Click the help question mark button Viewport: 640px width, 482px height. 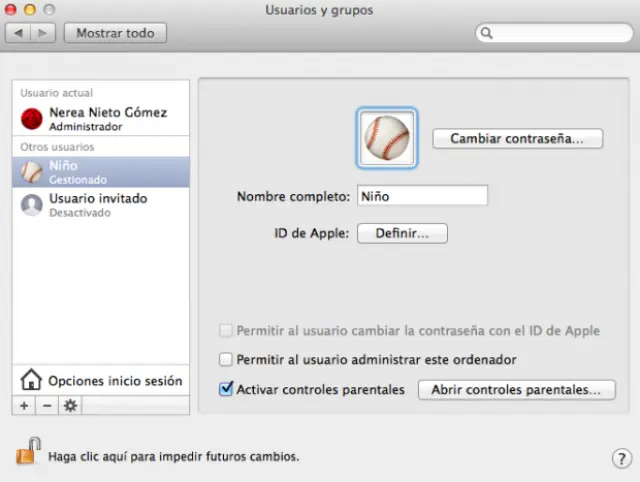[x=620, y=458]
